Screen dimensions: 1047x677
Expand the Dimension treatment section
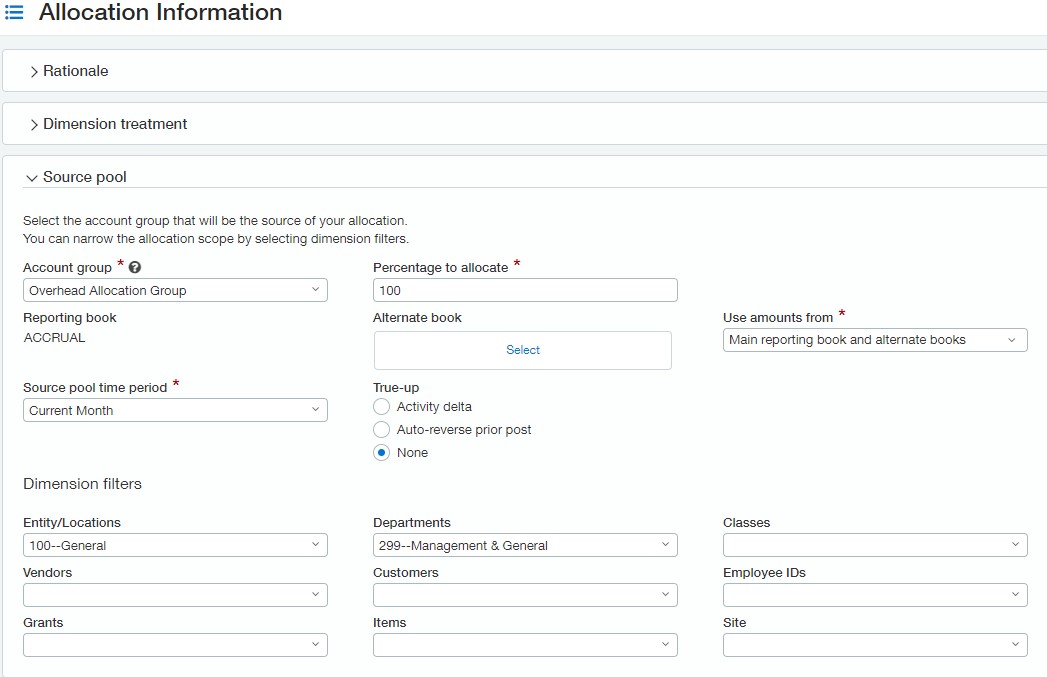click(114, 124)
